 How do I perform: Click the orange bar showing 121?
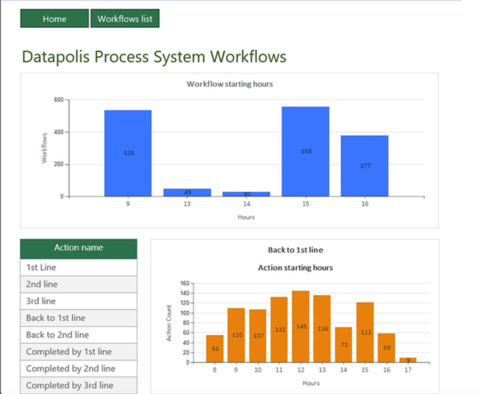coord(365,332)
